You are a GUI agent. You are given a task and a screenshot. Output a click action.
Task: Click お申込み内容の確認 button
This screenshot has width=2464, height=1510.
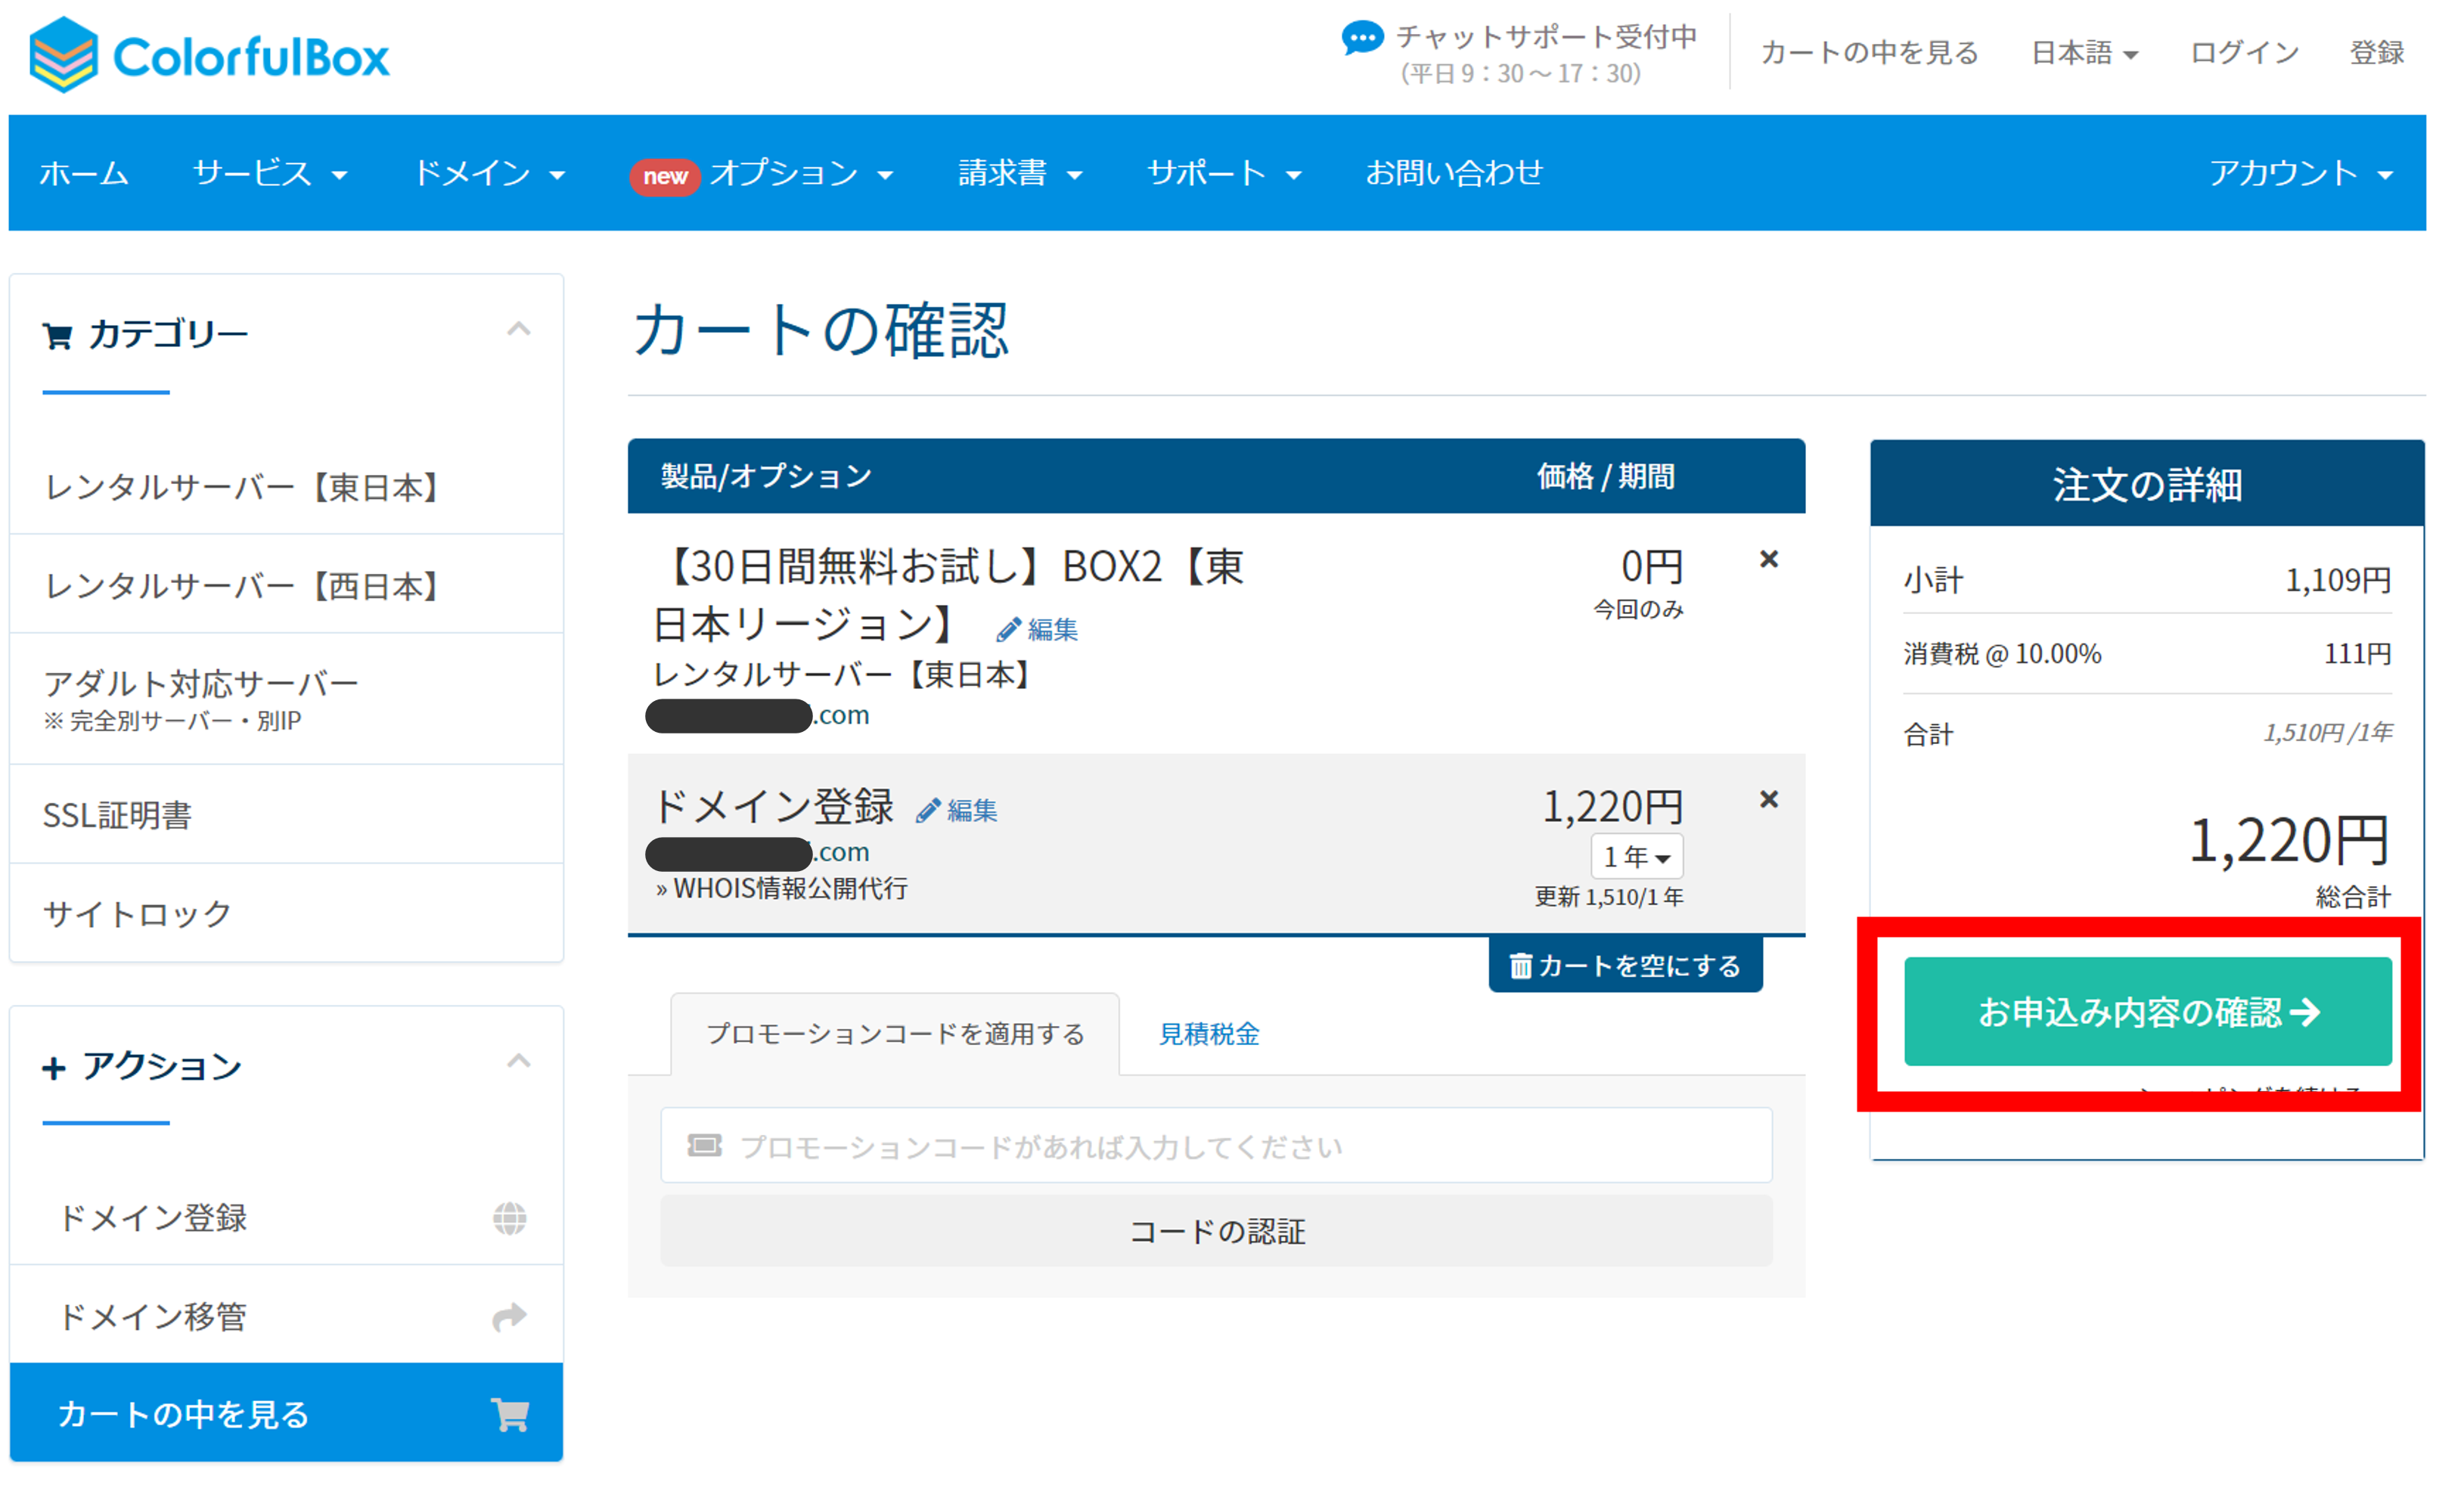[2147, 1011]
